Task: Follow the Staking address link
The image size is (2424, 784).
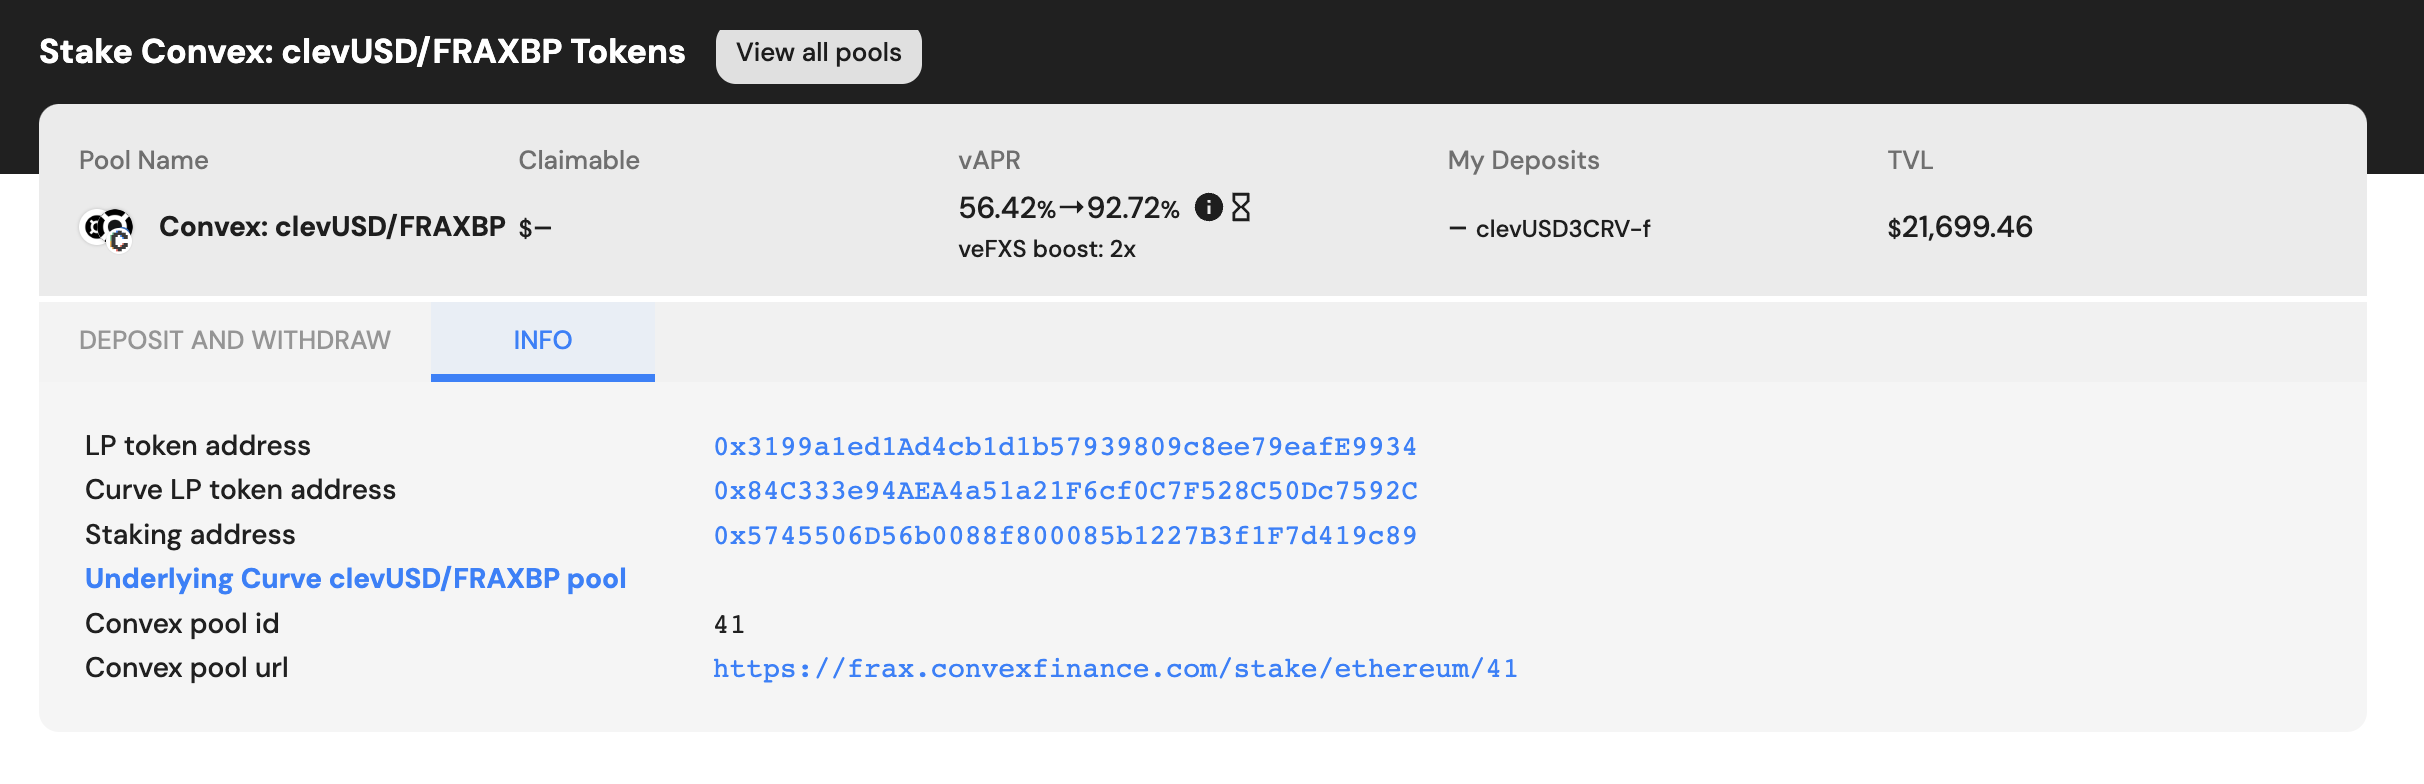Action: tap(1065, 536)
